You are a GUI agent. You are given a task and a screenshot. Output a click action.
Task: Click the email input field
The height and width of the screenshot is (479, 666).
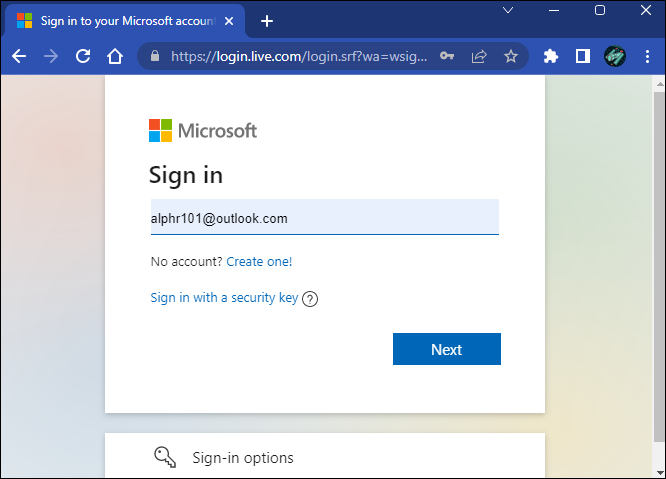[x=325, y=217]
